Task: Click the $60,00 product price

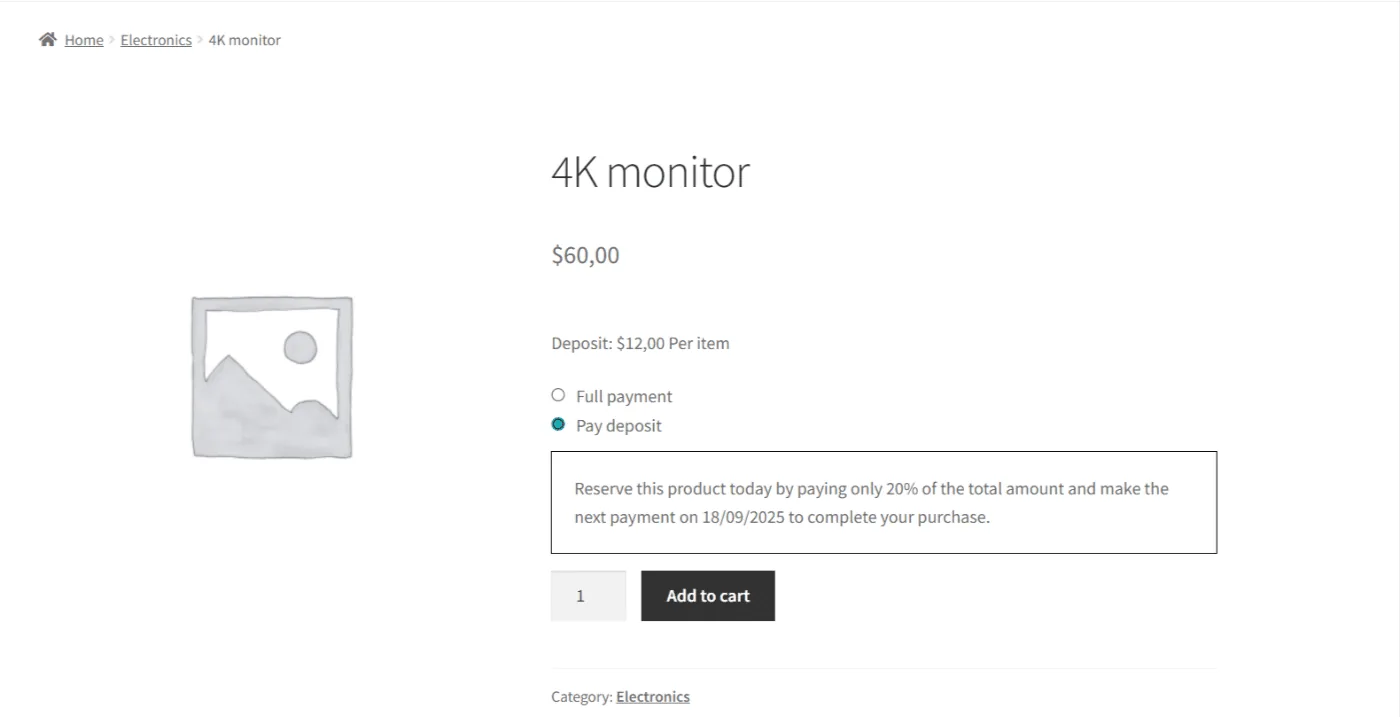Action: (585, 255)
